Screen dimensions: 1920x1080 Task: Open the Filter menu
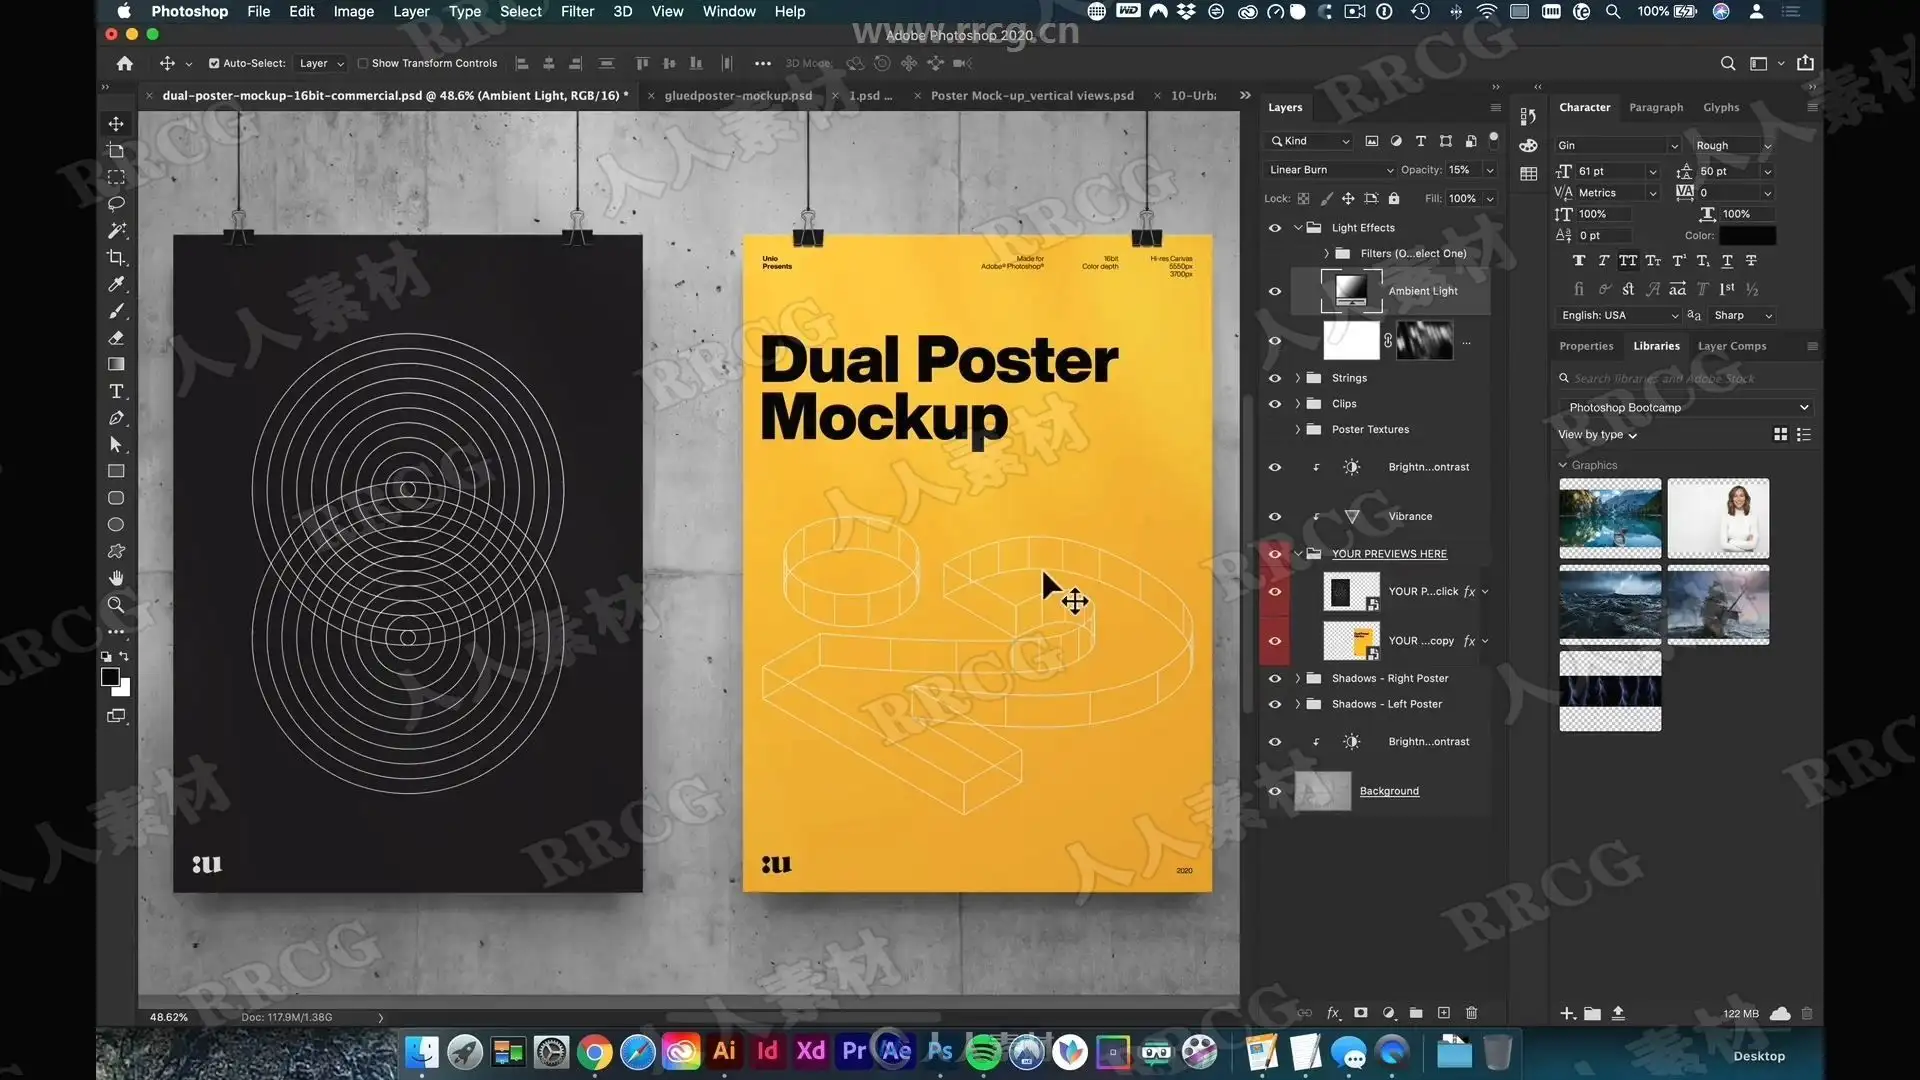pos(577,11)
